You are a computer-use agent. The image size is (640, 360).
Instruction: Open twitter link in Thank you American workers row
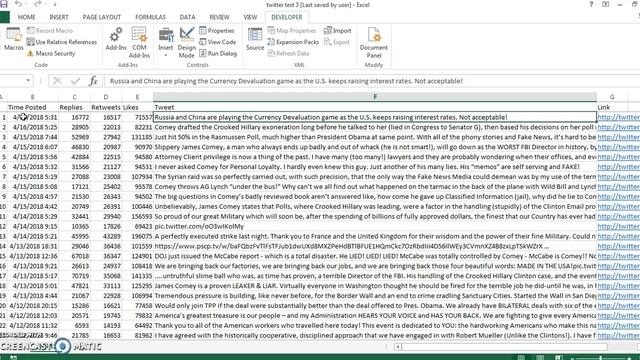[x=618, y=325]
